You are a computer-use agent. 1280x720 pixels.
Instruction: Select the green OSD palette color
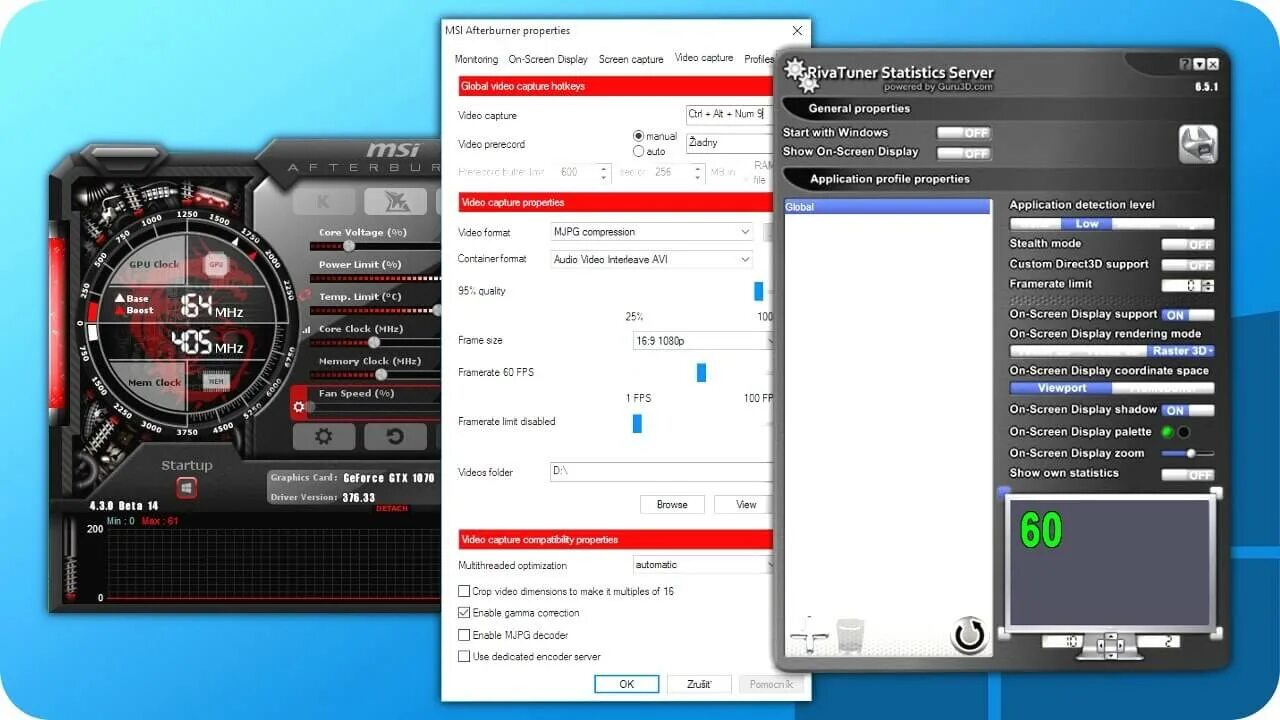tap(1167, 432)
